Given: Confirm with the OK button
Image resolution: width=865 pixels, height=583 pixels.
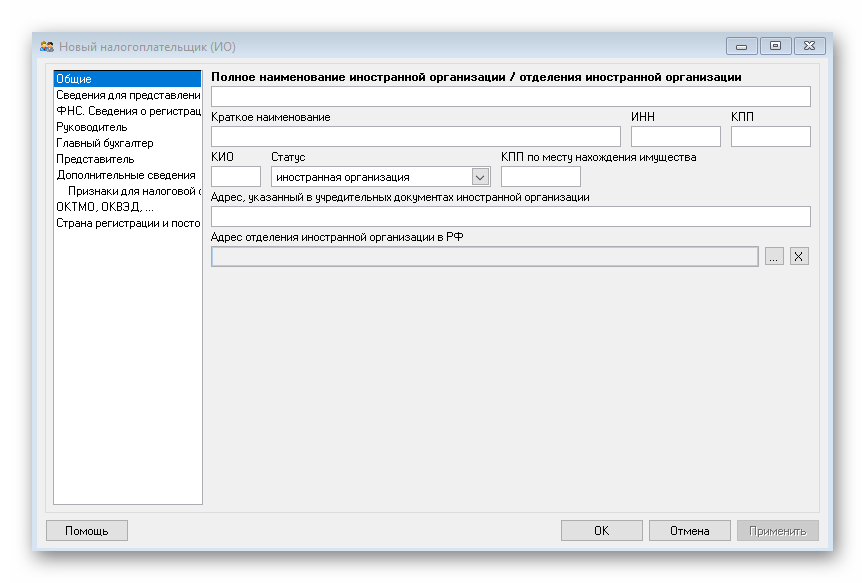Looking at the screenshot, I should (x=602, y=531).
